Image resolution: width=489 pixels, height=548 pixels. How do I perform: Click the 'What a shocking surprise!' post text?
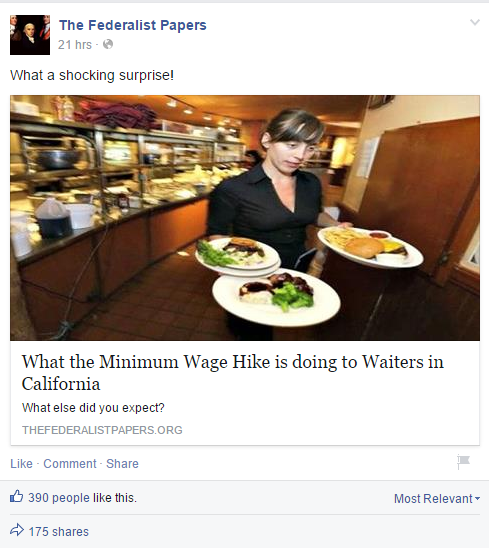coord(92,75)
